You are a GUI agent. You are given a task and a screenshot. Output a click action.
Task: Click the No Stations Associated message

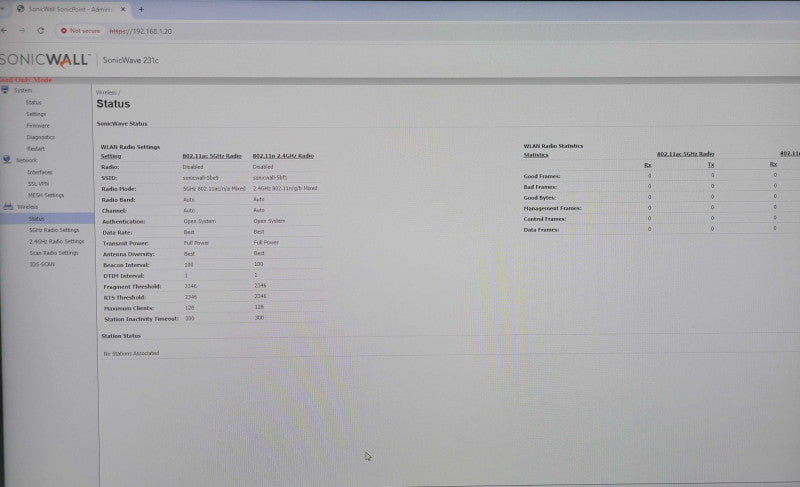pos(131,353)
